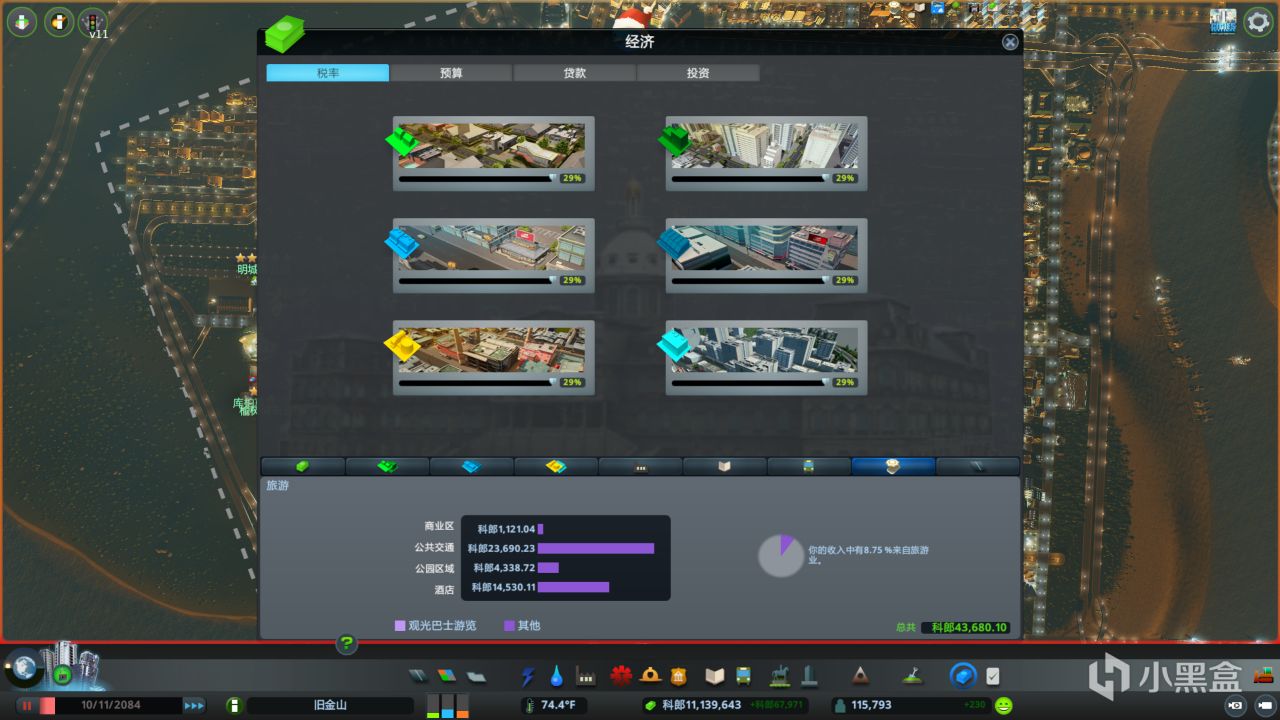The image size is (1280, 720).
Task: Switch to the 贷款 loans tab
Action: (x=574, y=73)
